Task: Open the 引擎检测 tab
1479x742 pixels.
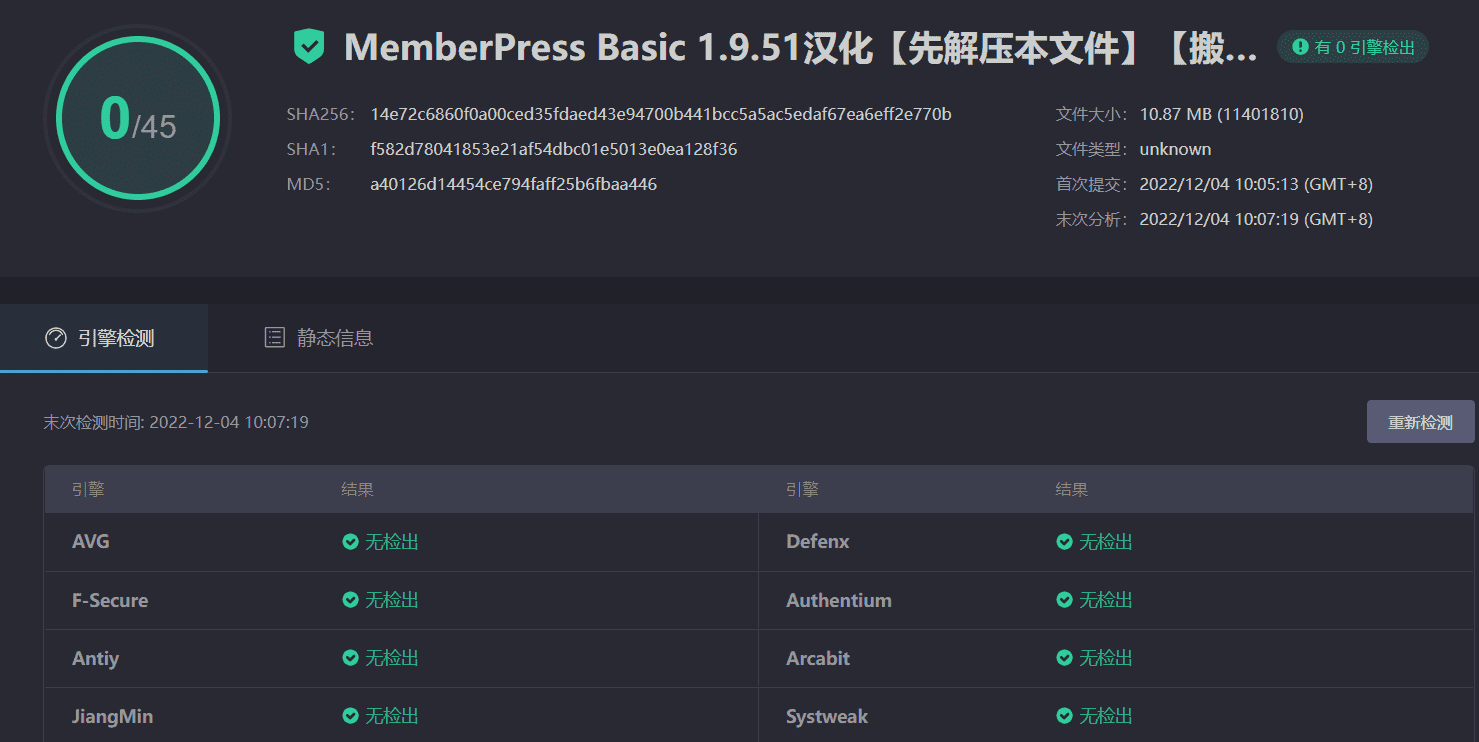Action: point(104,338)
